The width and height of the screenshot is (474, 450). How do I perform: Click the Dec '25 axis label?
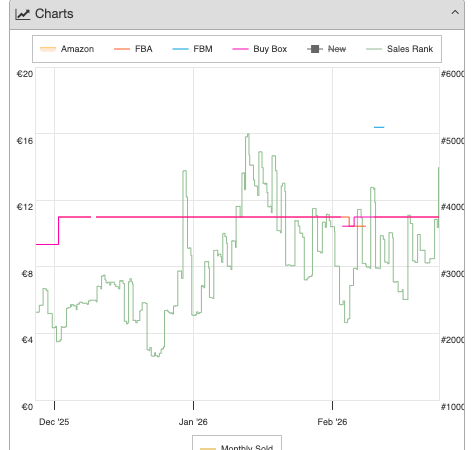coord(54,422)
